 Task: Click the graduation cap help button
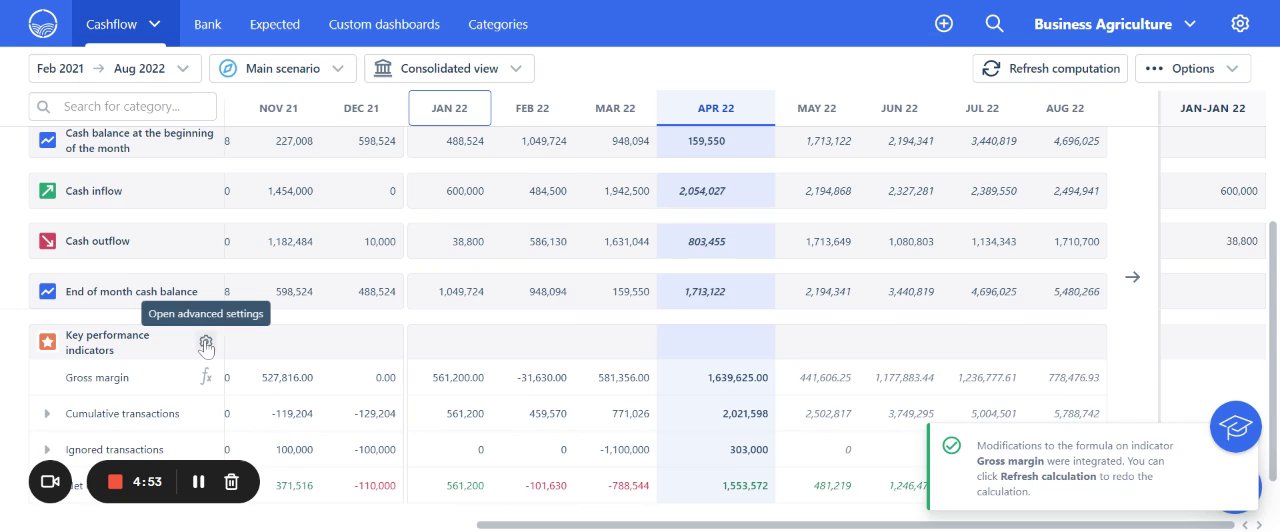(x=1235, y=427)
